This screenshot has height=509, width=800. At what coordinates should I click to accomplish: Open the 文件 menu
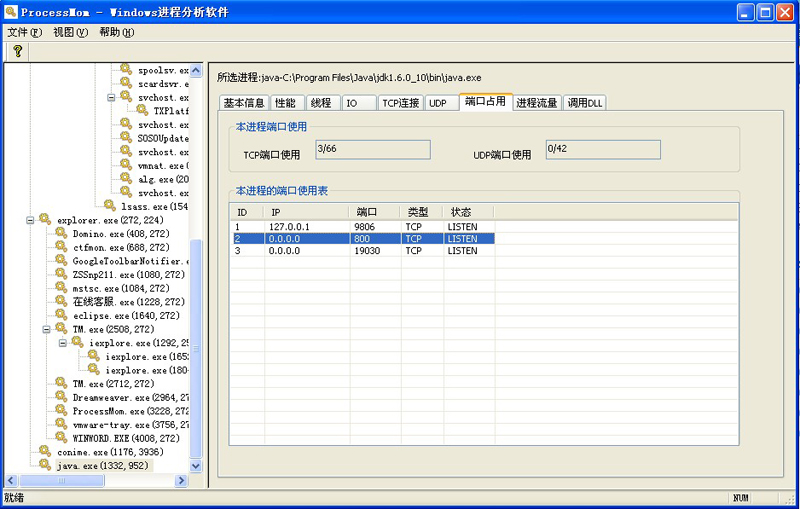[x=24, y=32]
